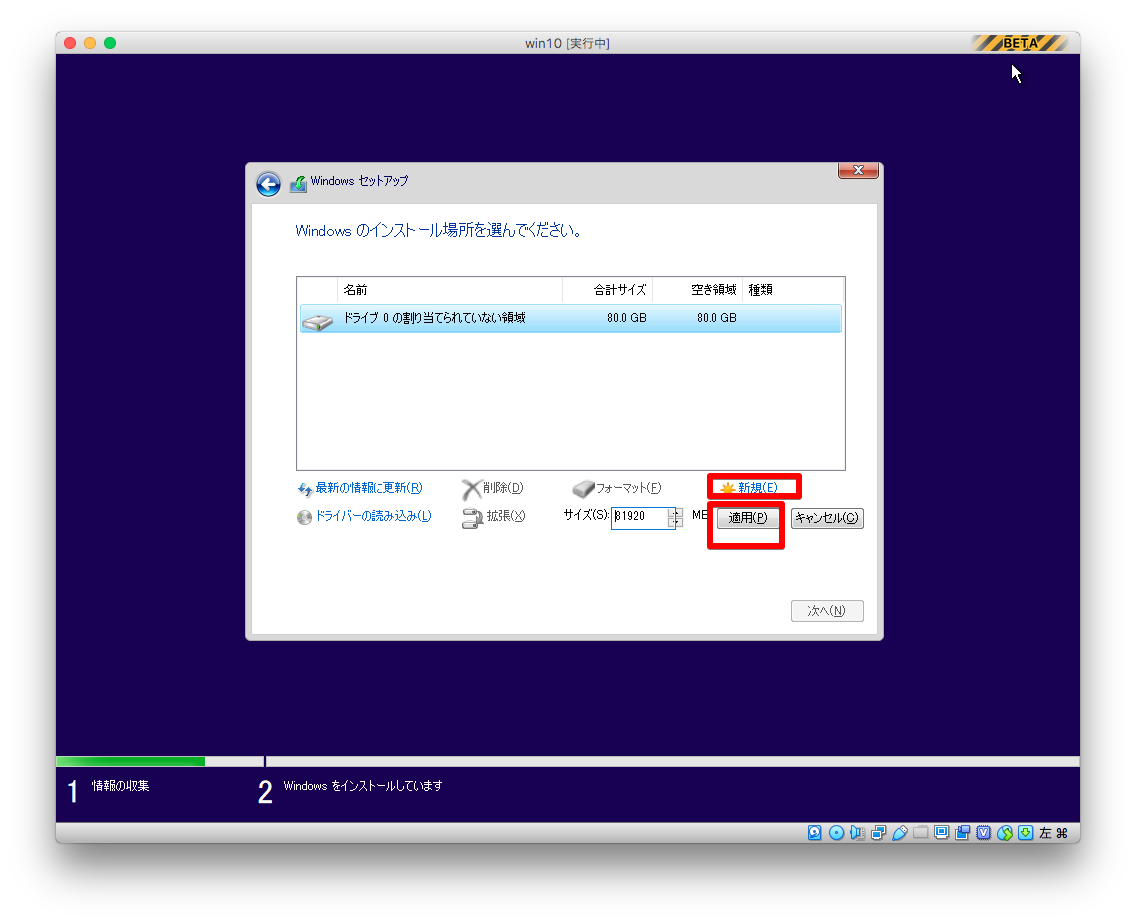This screenshot has width=1136, height=923.
Task: Click the blue back arrow in setup
Action: click(x=268, y=184)
